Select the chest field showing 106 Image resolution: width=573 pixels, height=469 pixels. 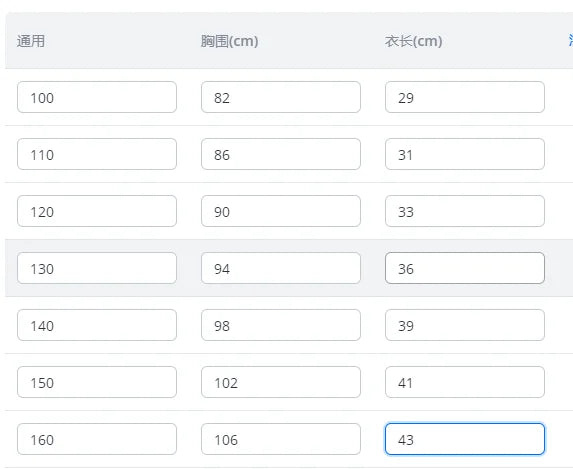281,439
